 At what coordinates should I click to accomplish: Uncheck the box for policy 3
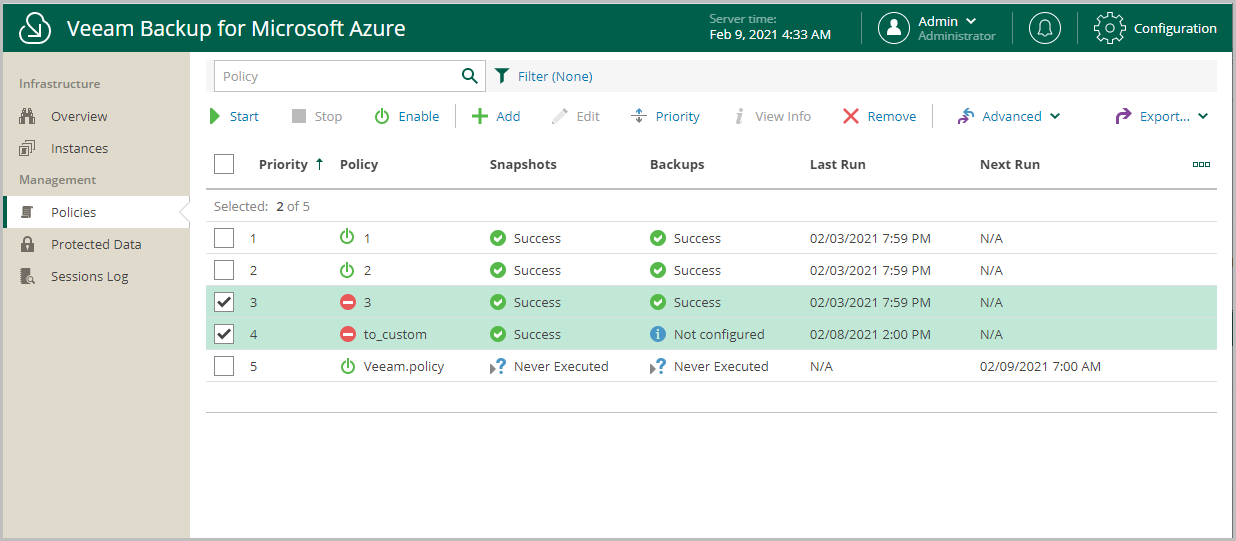224,302
